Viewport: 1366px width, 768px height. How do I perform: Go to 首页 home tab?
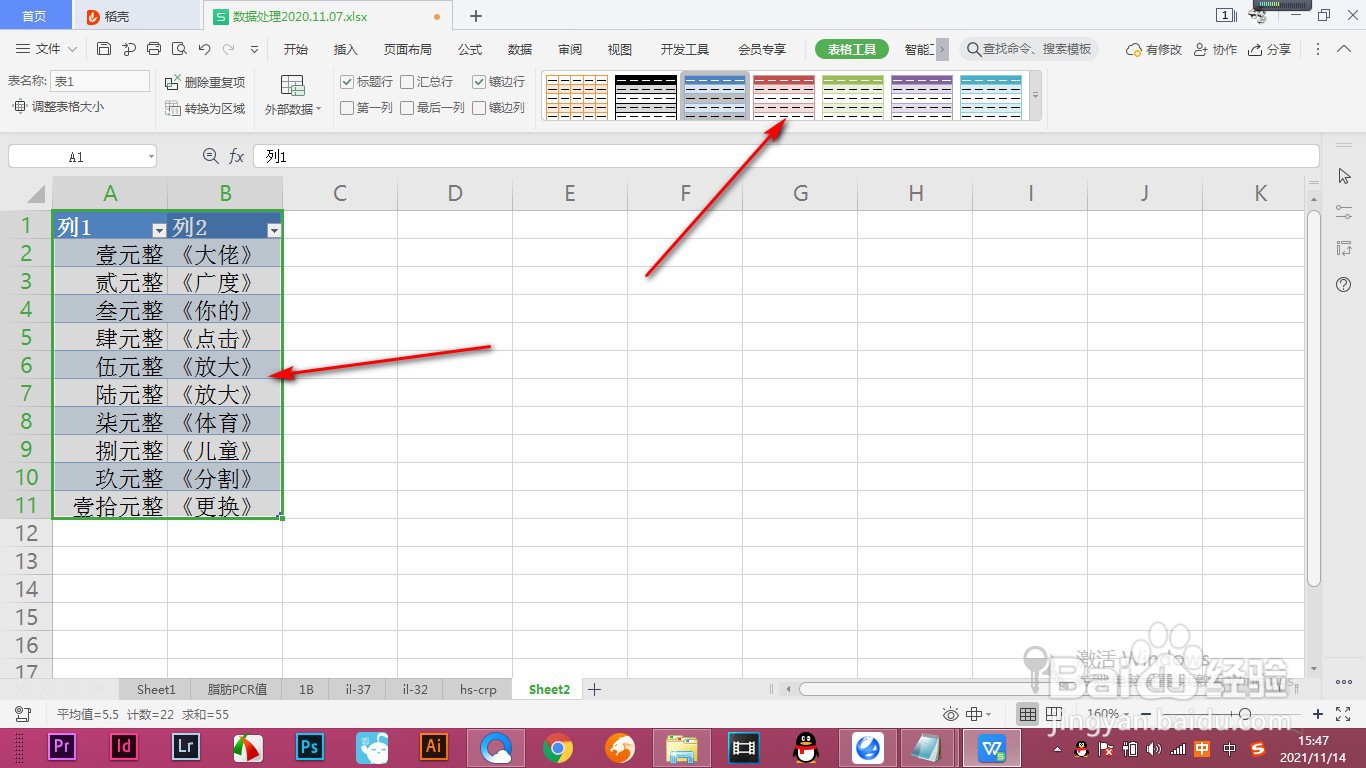tap(35, 16)
